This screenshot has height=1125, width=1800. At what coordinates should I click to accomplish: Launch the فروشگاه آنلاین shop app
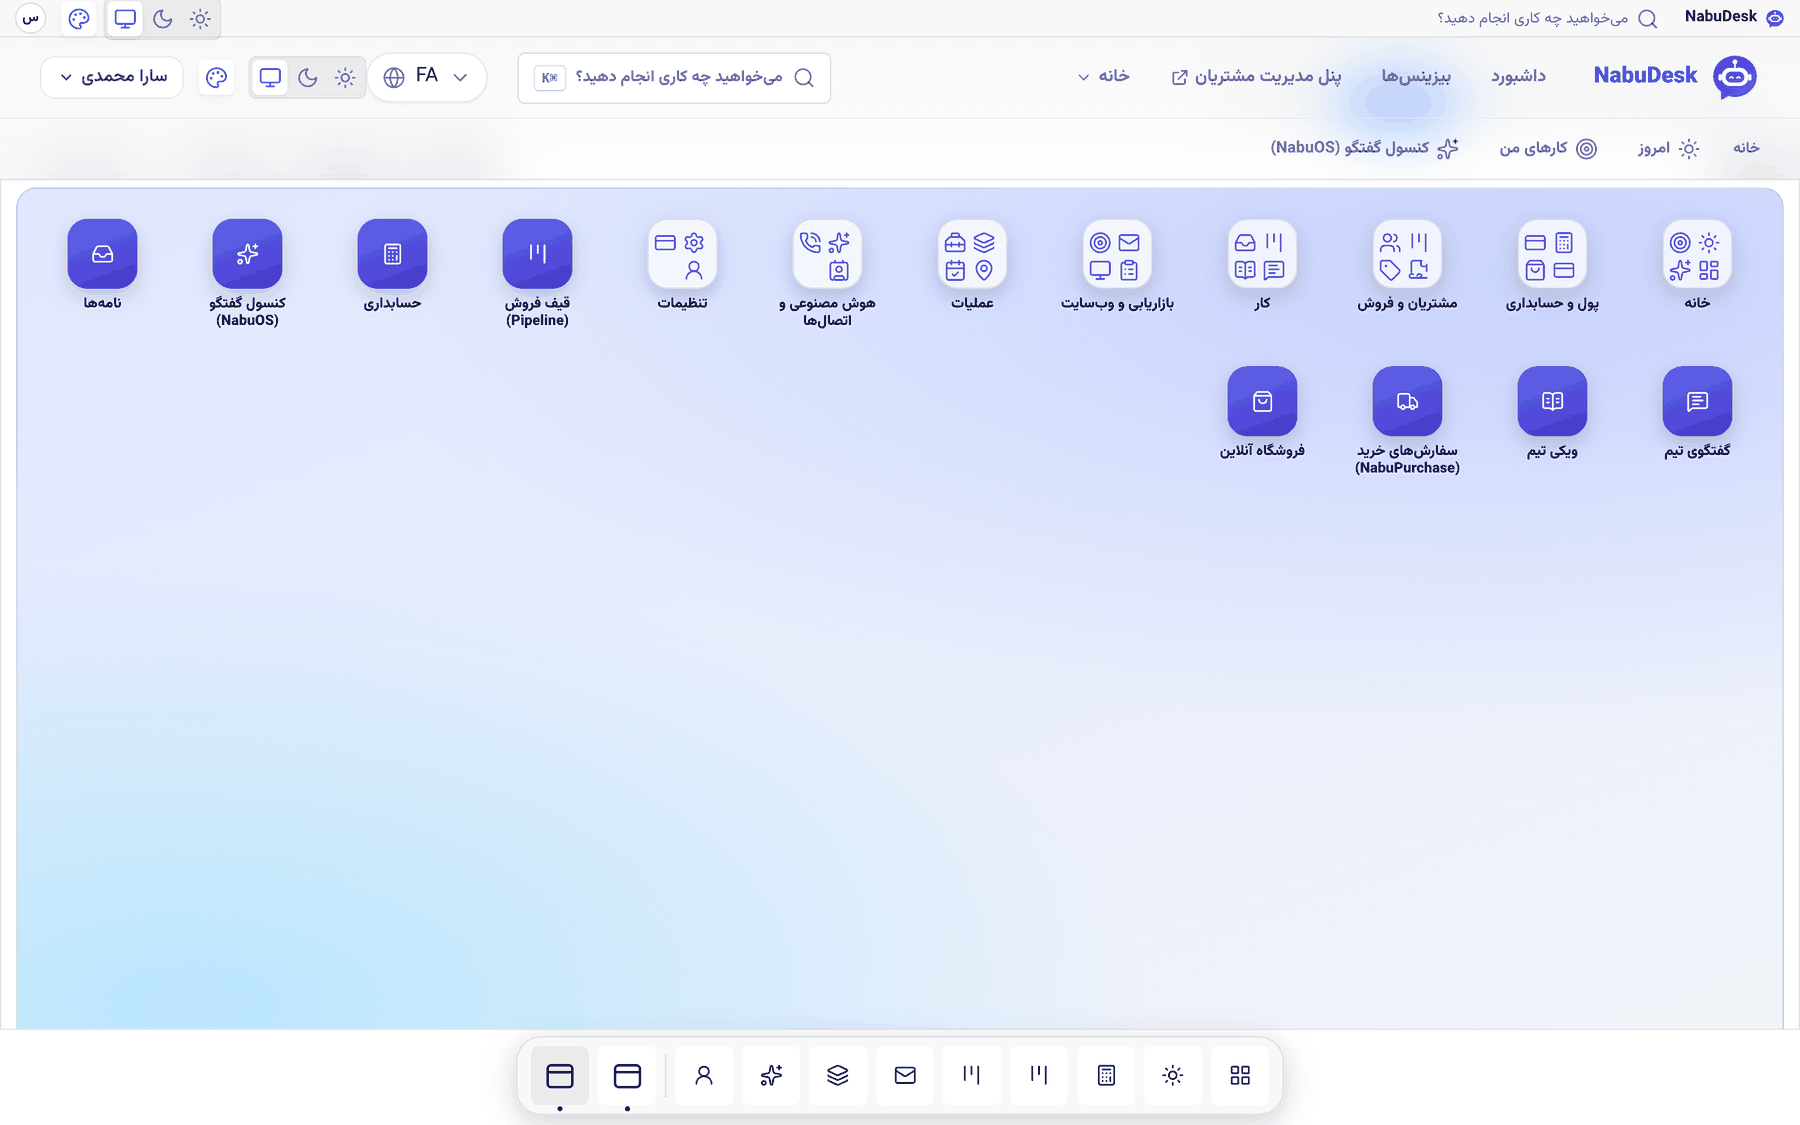pos(1262,401)
